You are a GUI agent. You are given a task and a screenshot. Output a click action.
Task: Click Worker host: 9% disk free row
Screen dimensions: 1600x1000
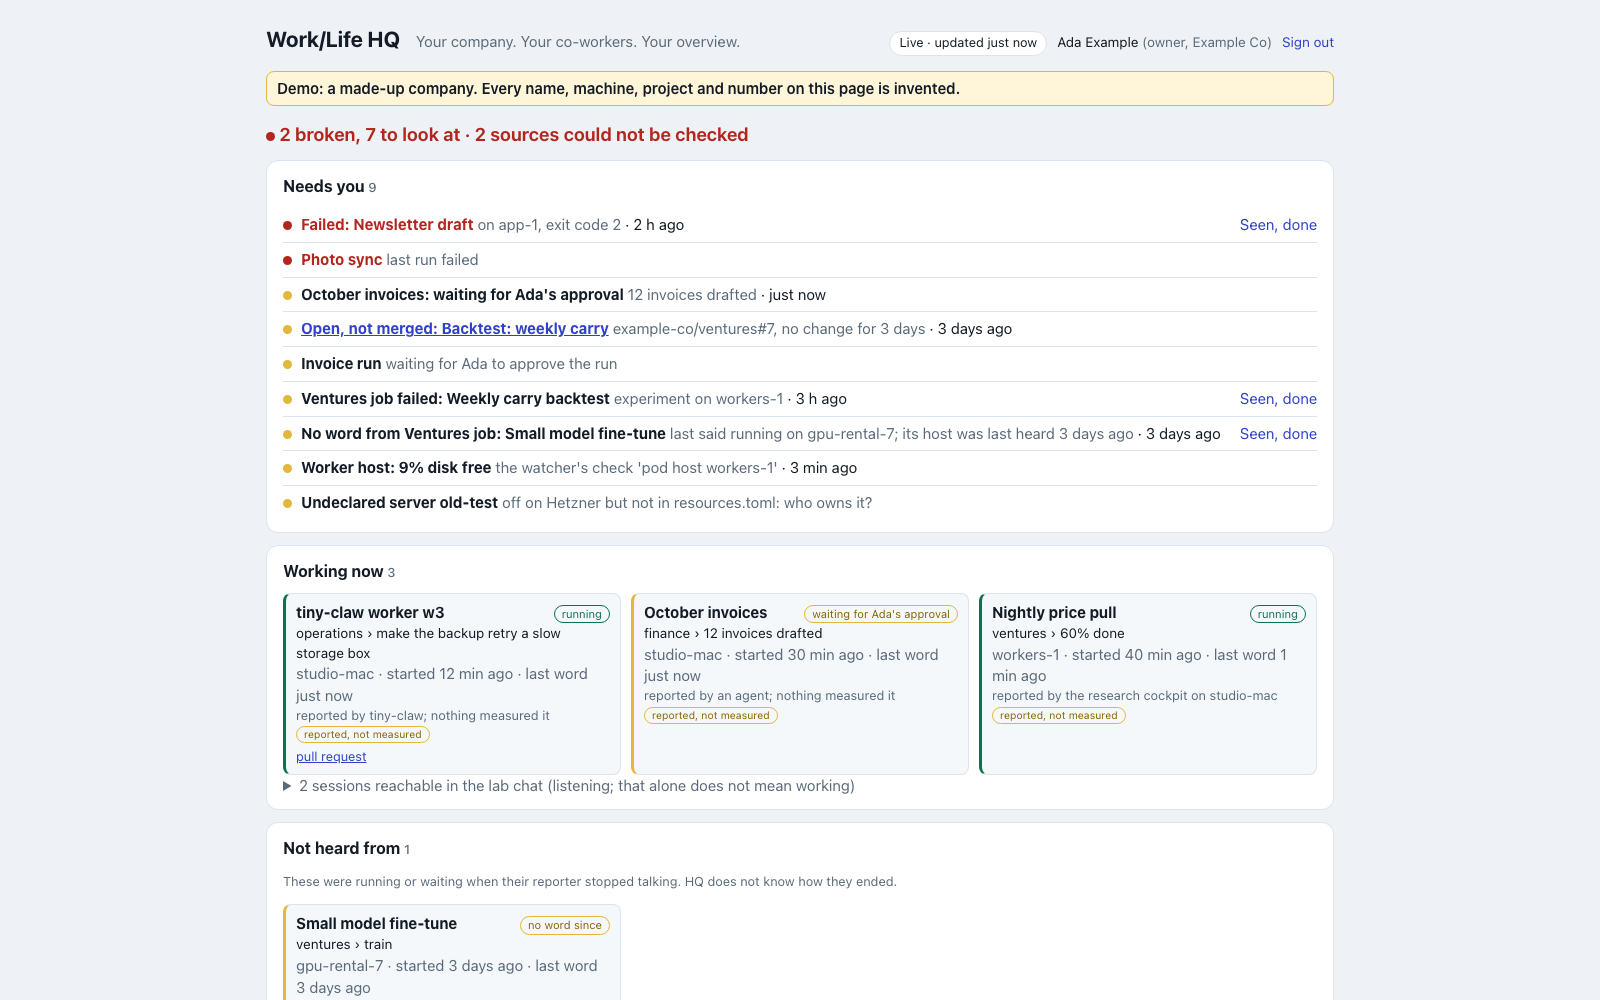coord(800,468)
